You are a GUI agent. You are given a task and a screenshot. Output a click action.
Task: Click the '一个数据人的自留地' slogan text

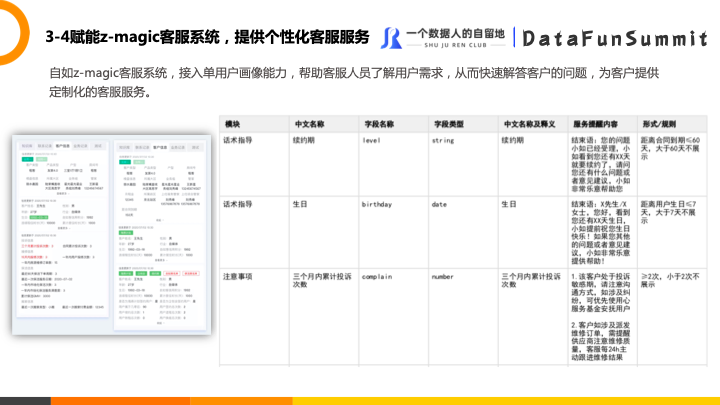(456, 34)
